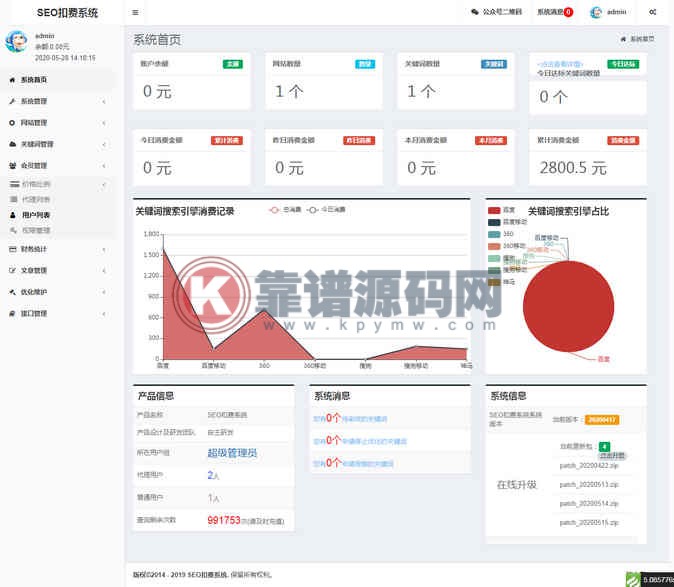Select patch_20200515.zip entry

point(589,523)
